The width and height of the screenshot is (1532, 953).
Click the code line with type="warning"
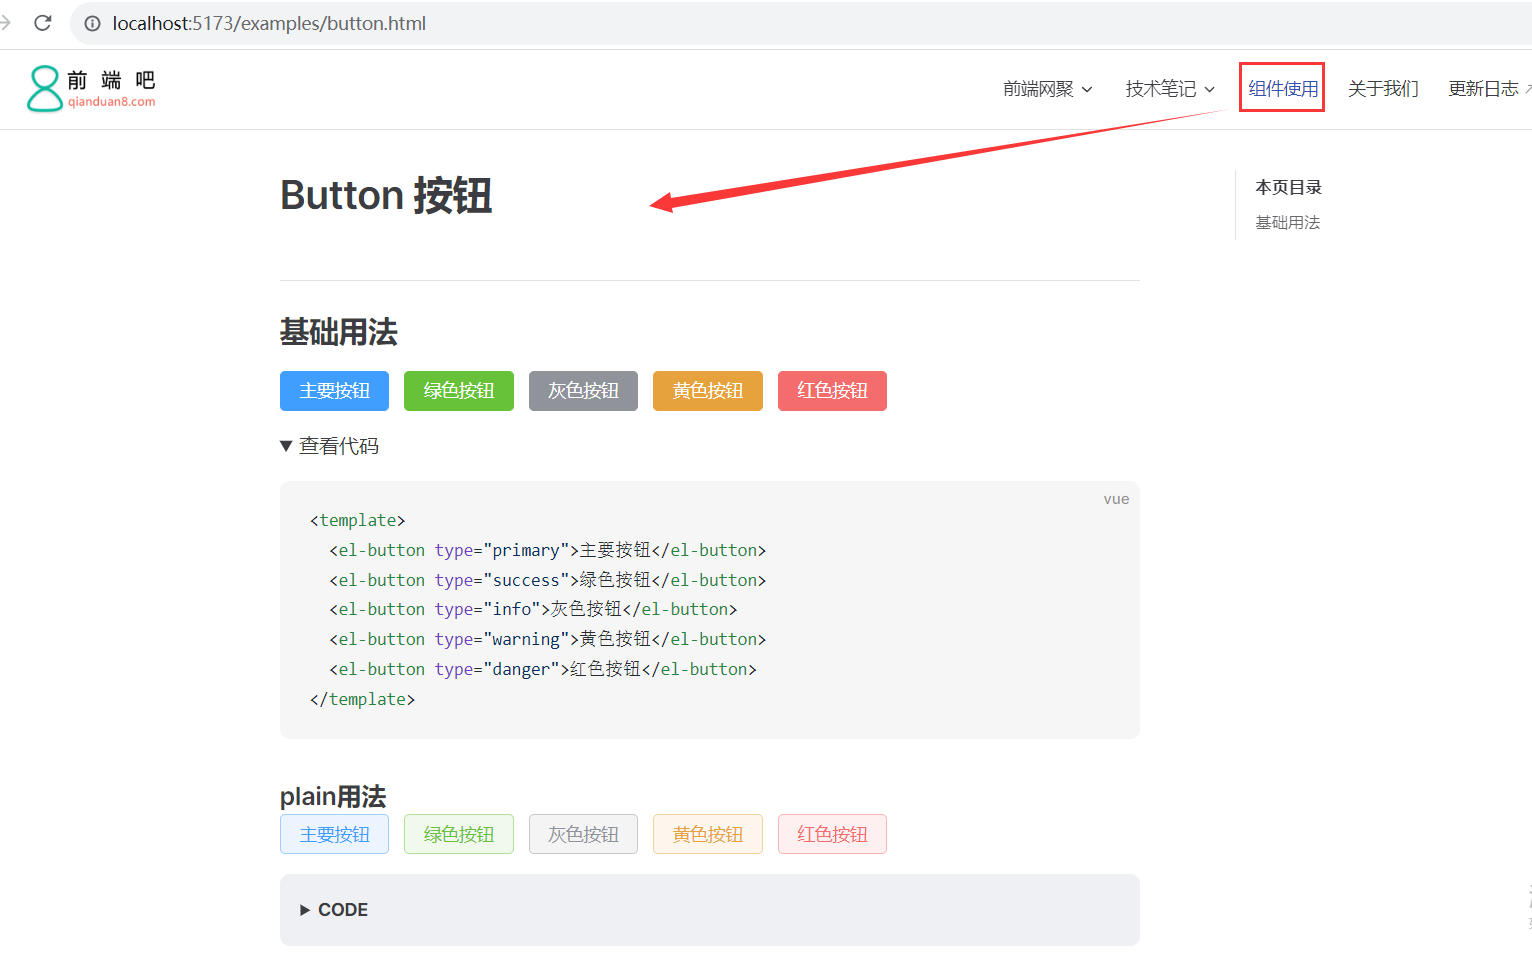[x=548, y=639]
